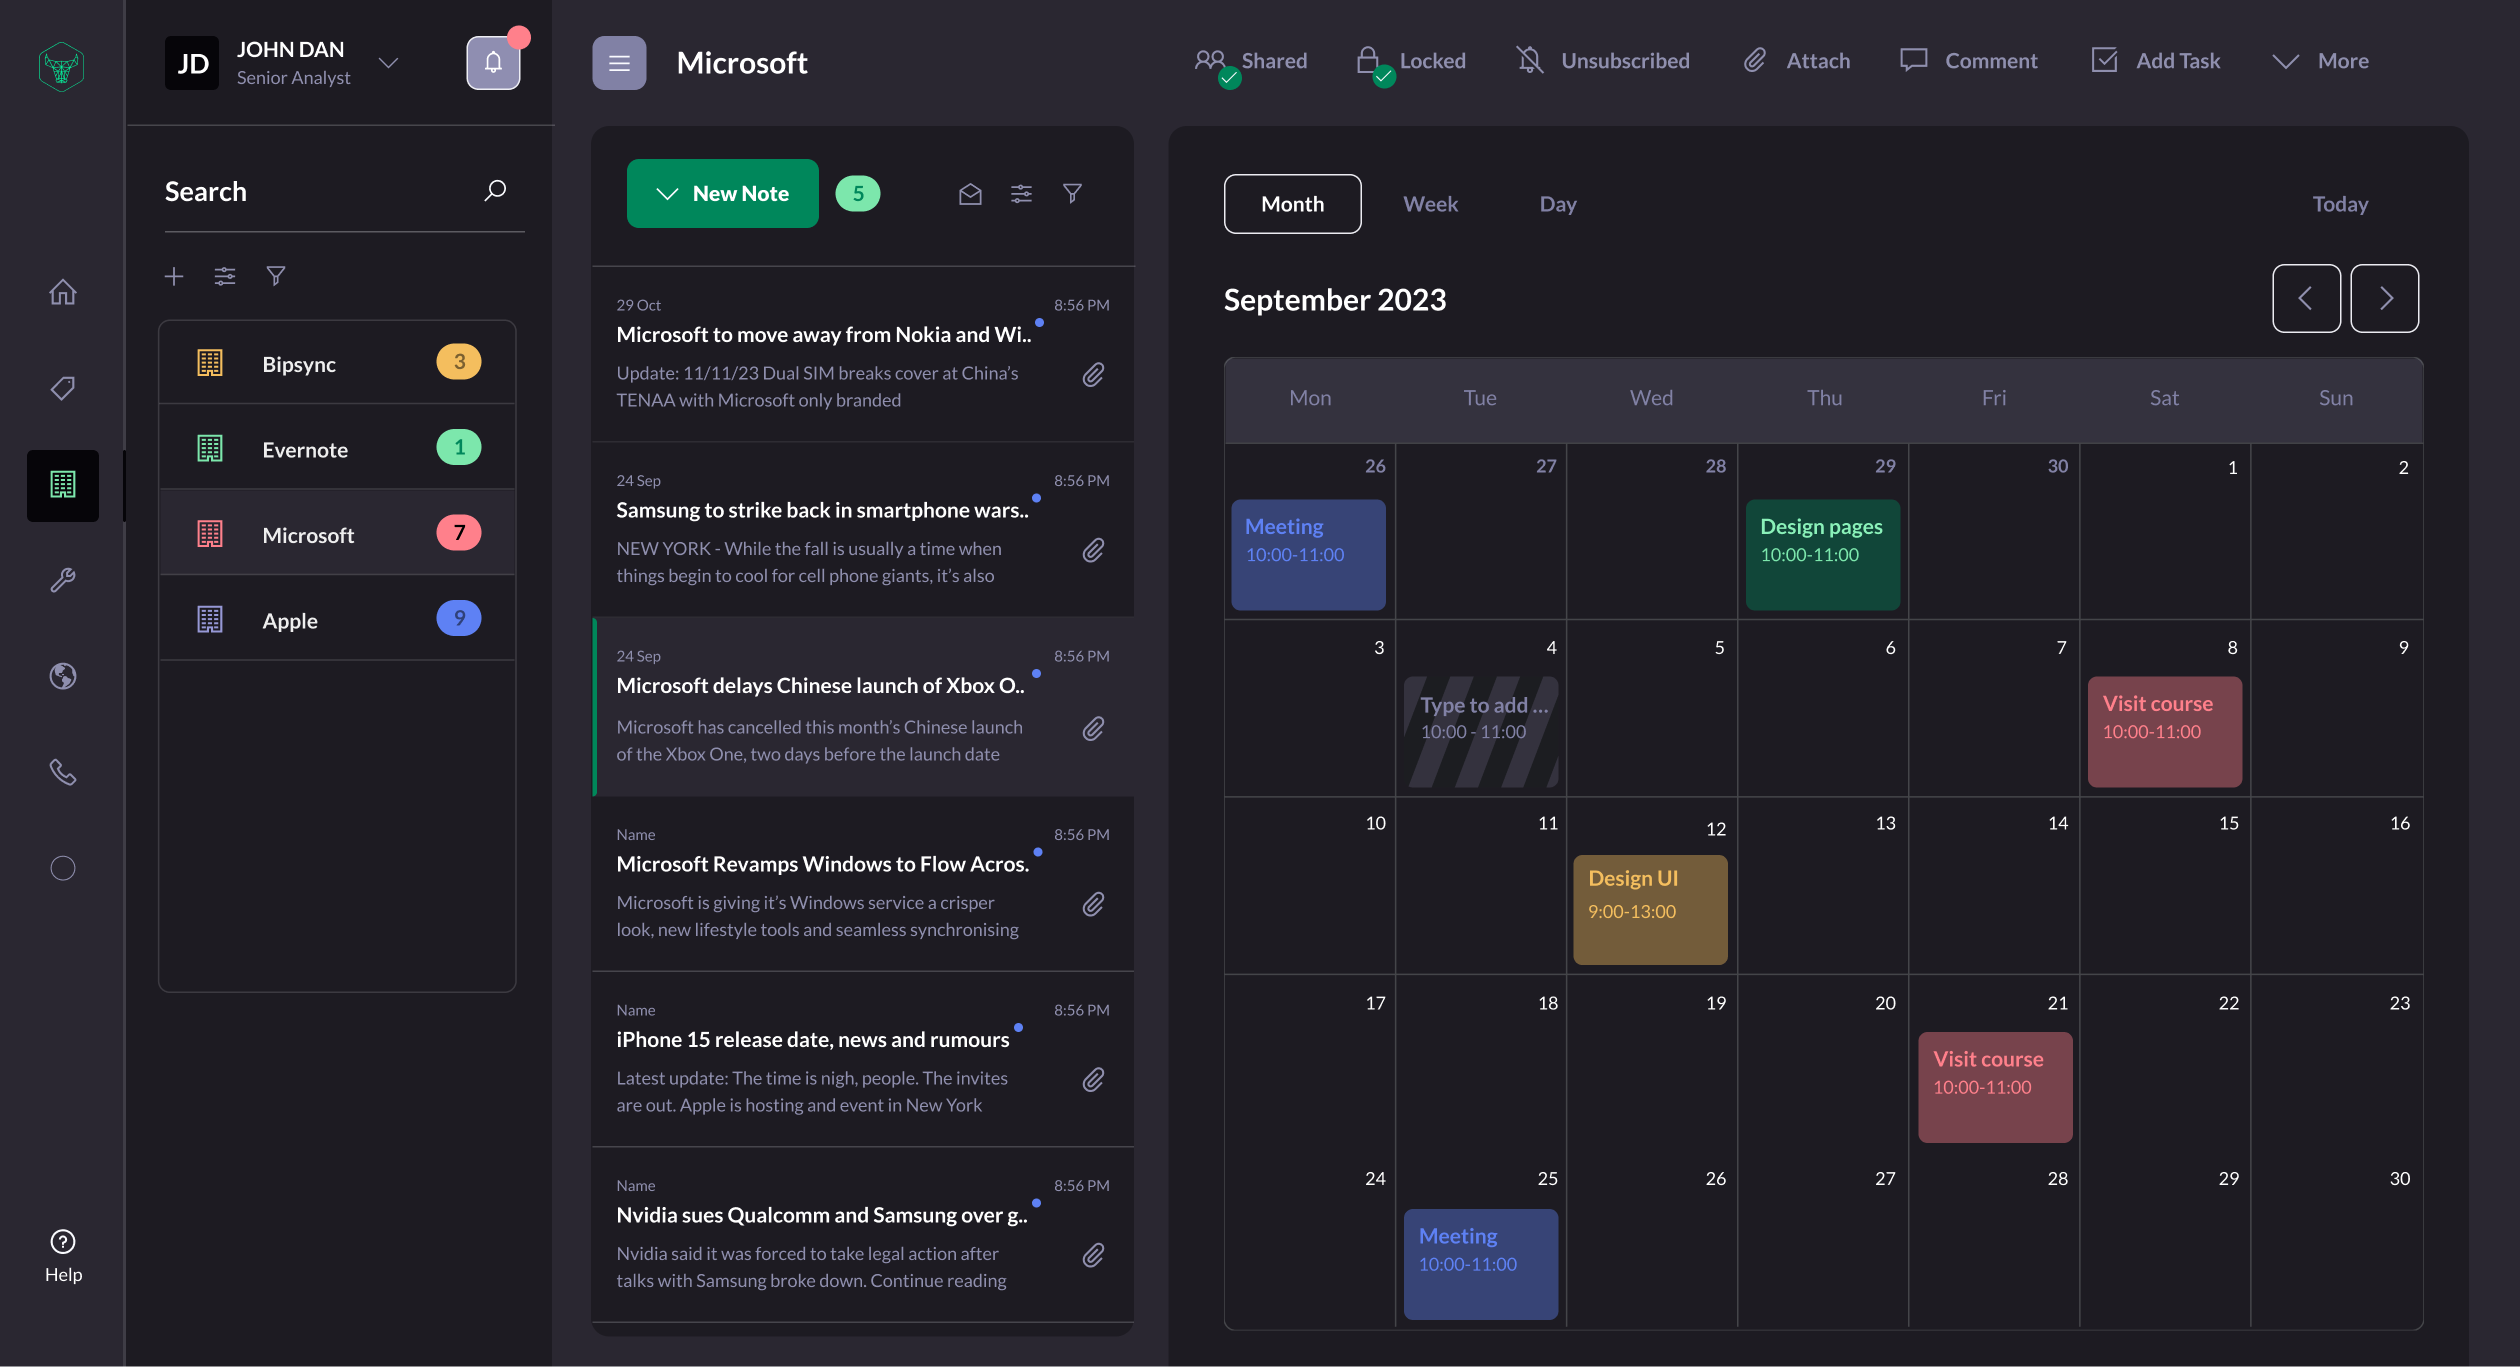Select the companies building icon in sidebar
Image resolution: width=2520 pixels, height=1367 pixels.
63,485
